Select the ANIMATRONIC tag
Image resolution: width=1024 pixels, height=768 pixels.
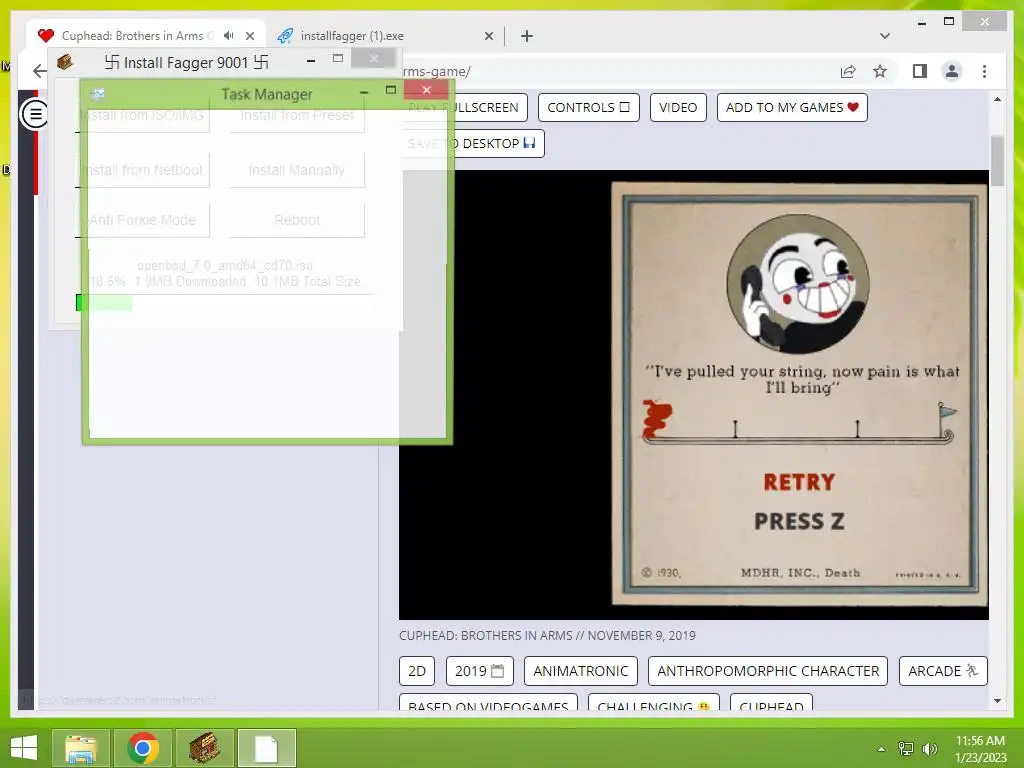click(581, 671)
